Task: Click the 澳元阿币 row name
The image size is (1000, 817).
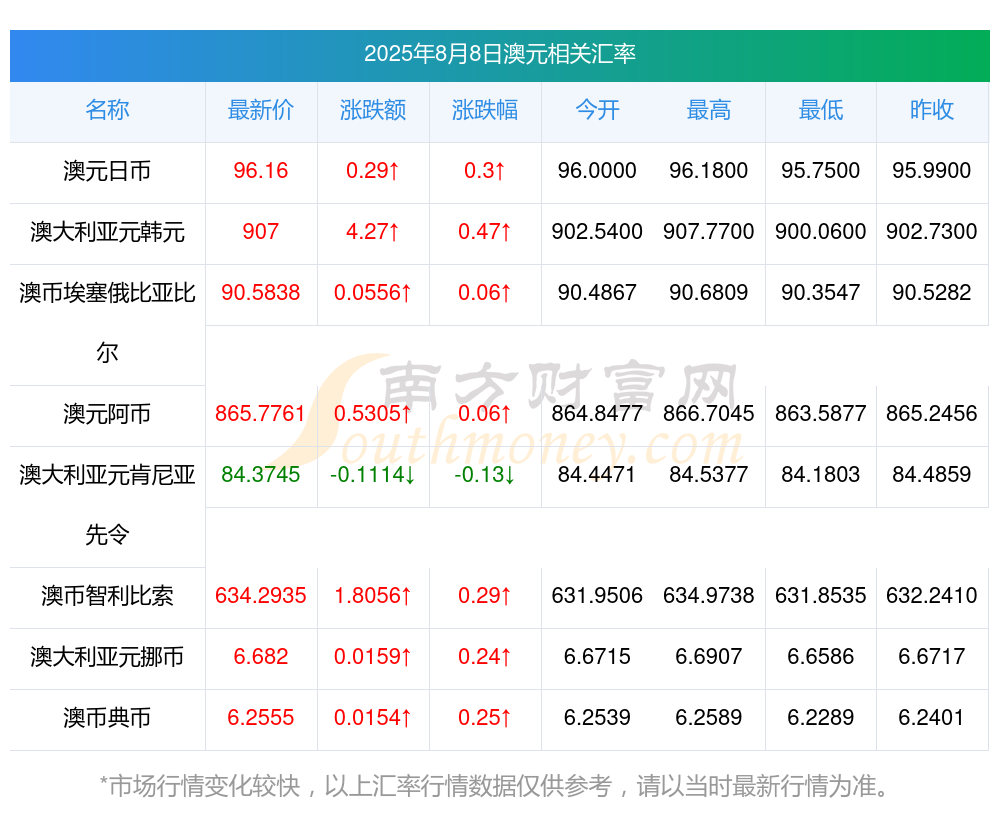Action: [x=107, y=414]
